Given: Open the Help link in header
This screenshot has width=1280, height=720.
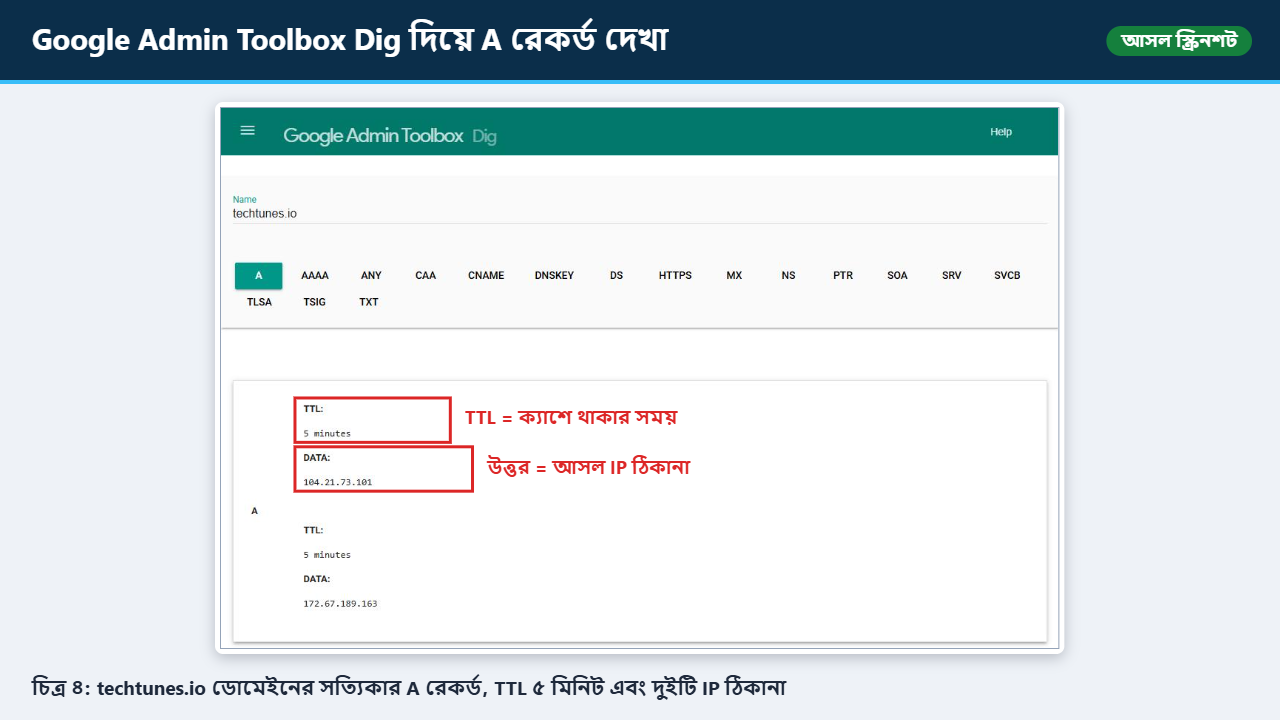Looking at the screenshot, I should pos(1001,132).
